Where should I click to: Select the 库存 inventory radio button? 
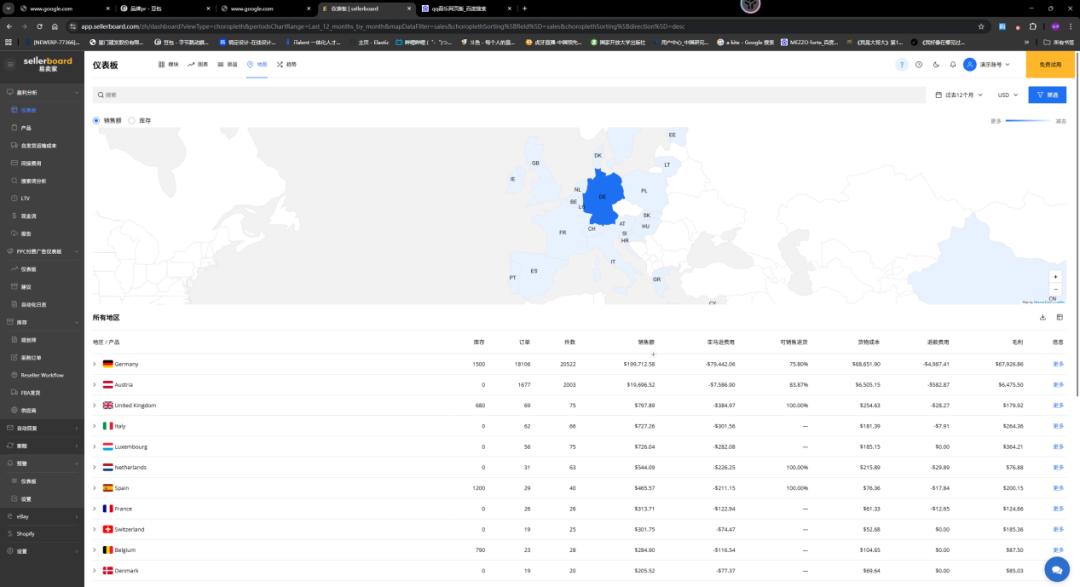132,121
